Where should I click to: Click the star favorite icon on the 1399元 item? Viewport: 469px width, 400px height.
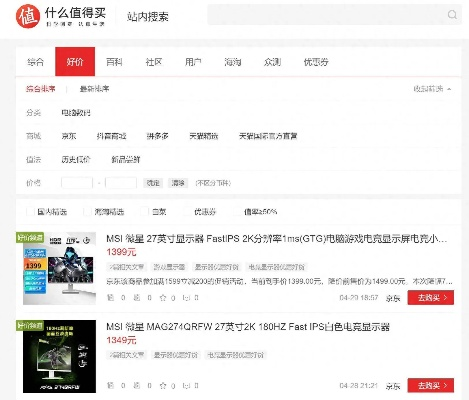[163, 298]
